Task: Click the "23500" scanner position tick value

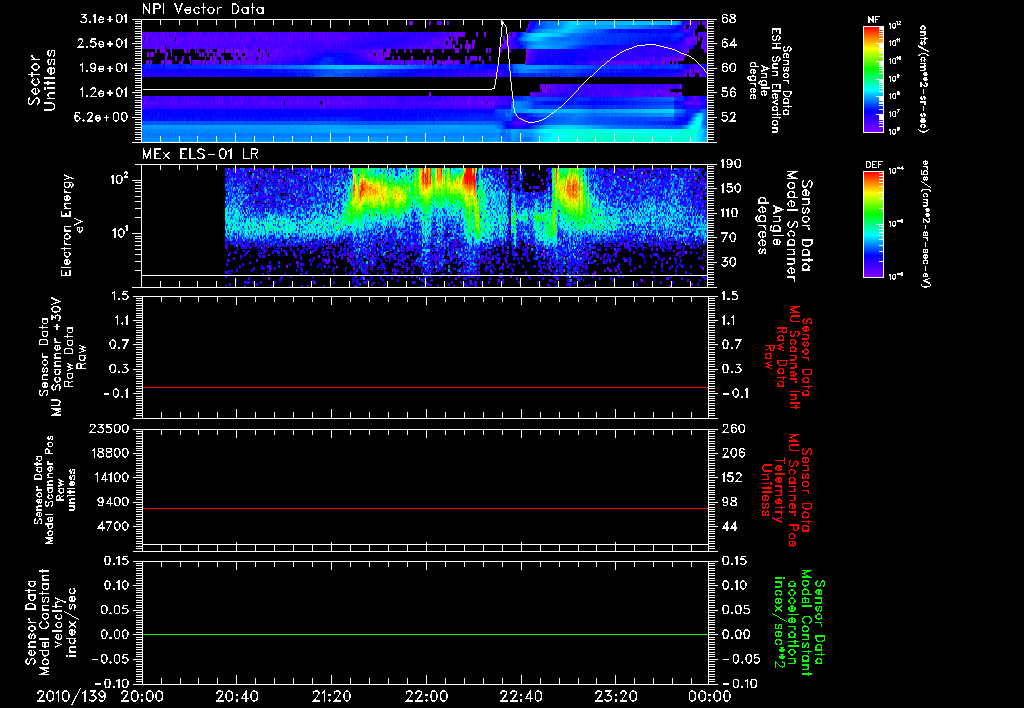Action: (x=109, y=428)
